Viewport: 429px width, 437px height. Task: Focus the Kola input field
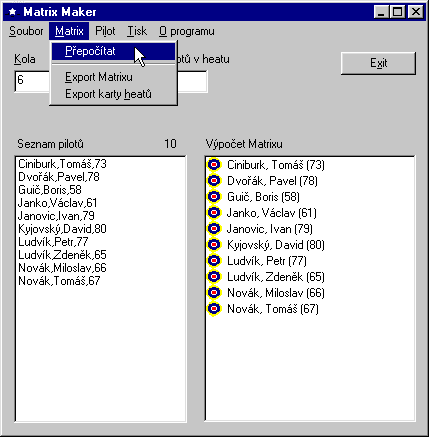pos(33,81)
